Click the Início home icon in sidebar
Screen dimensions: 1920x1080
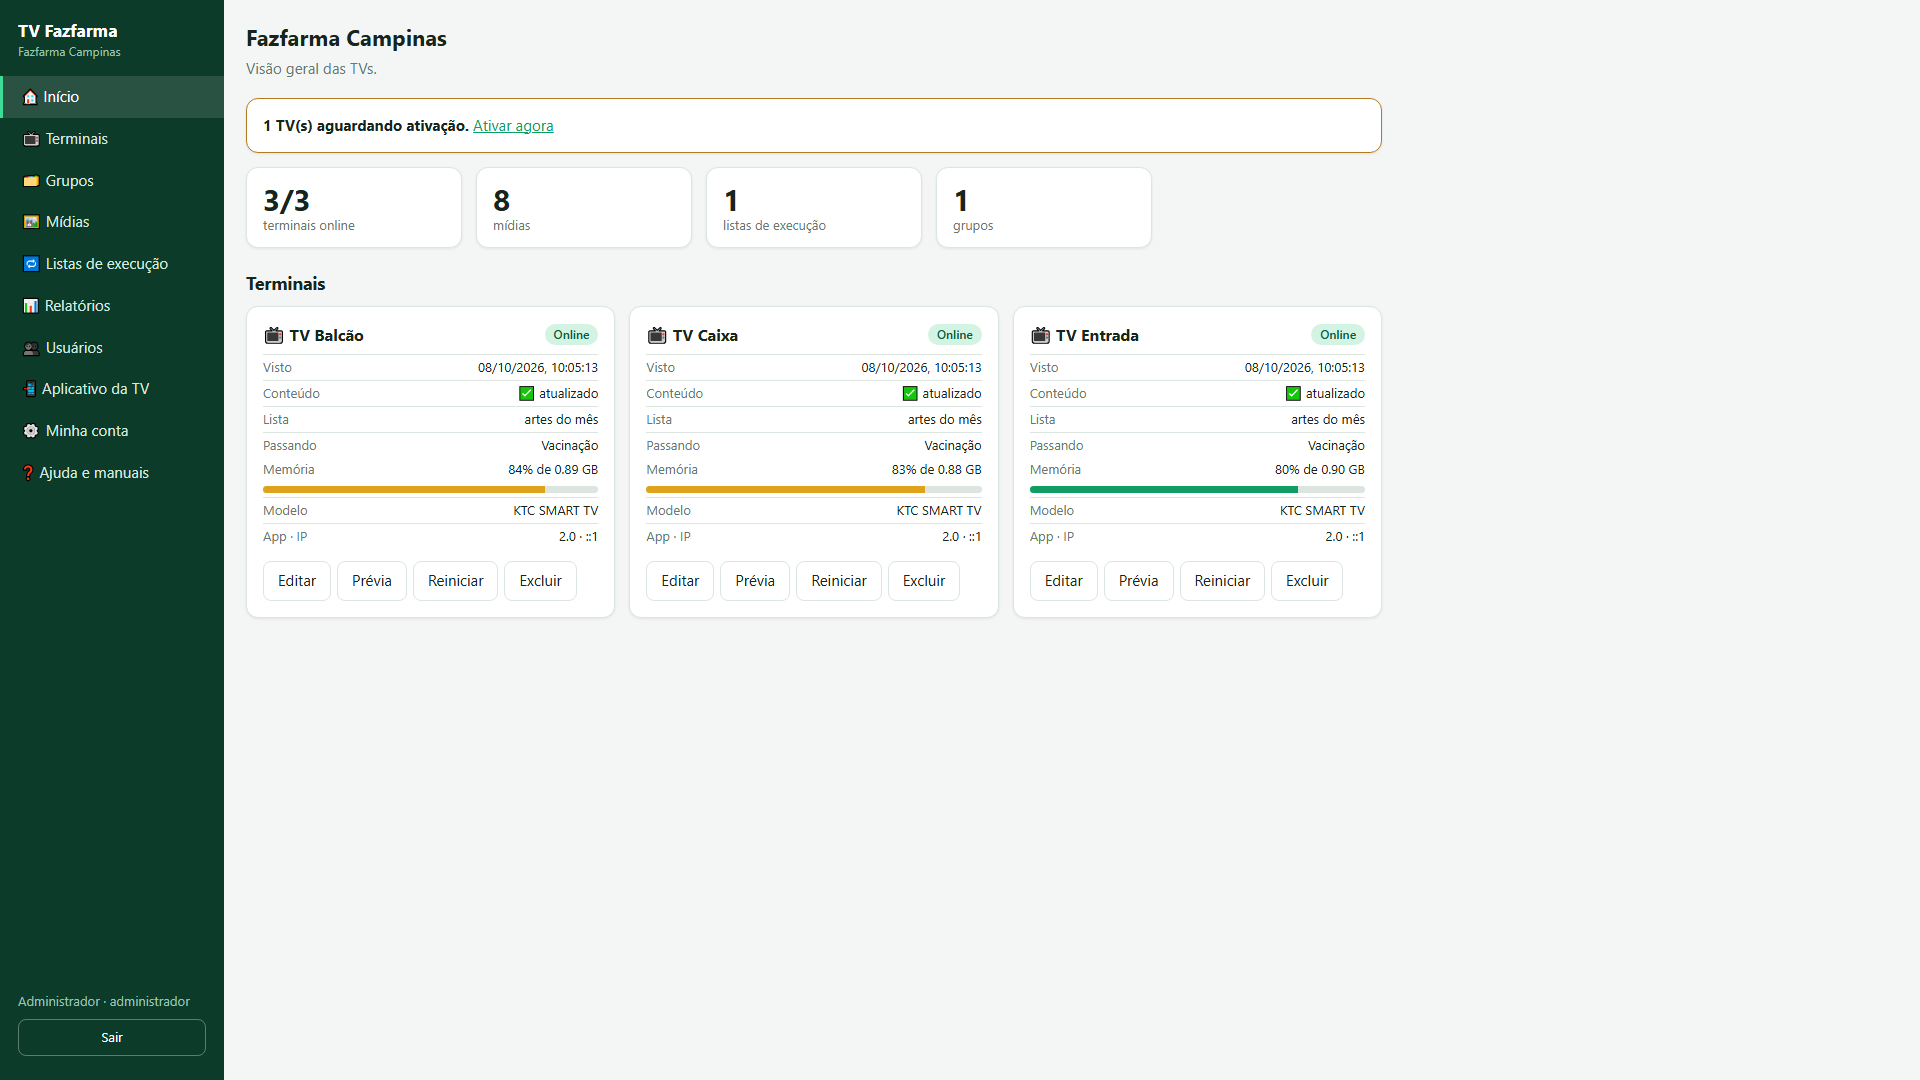(30, 97)
